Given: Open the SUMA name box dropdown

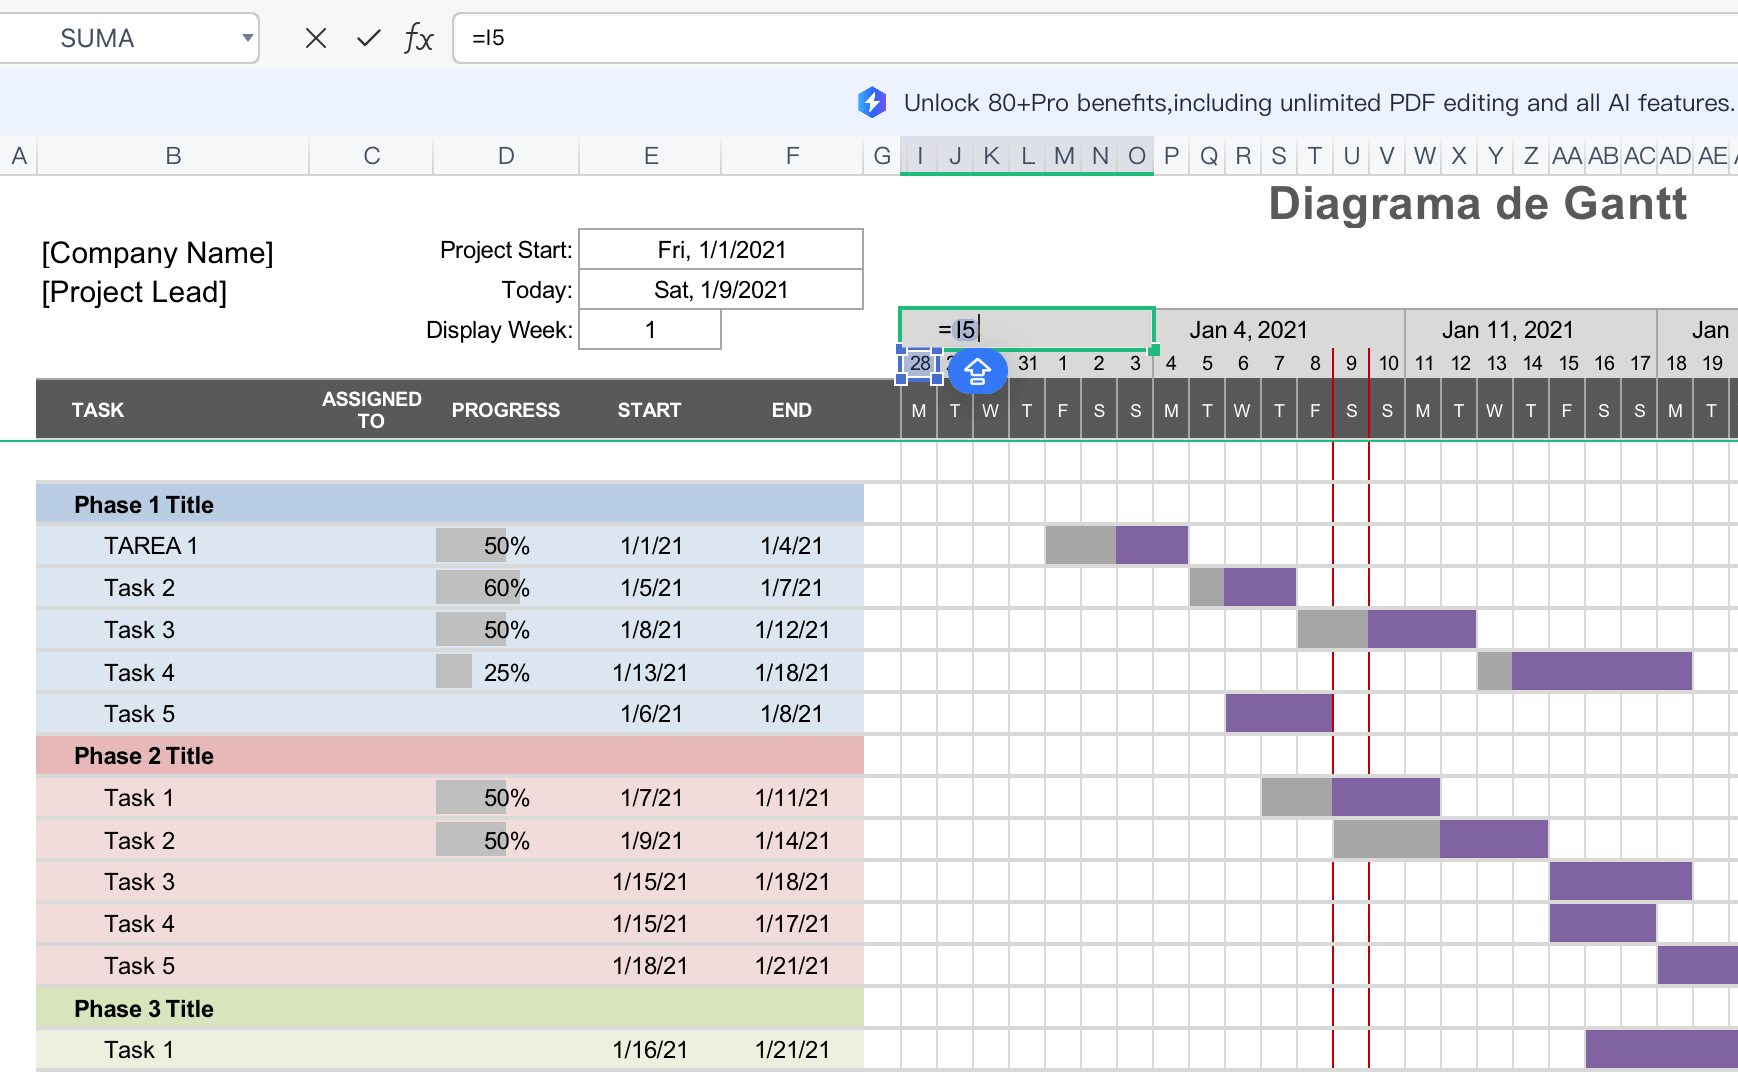Looking at the screenshot, I should pos(246,38).
